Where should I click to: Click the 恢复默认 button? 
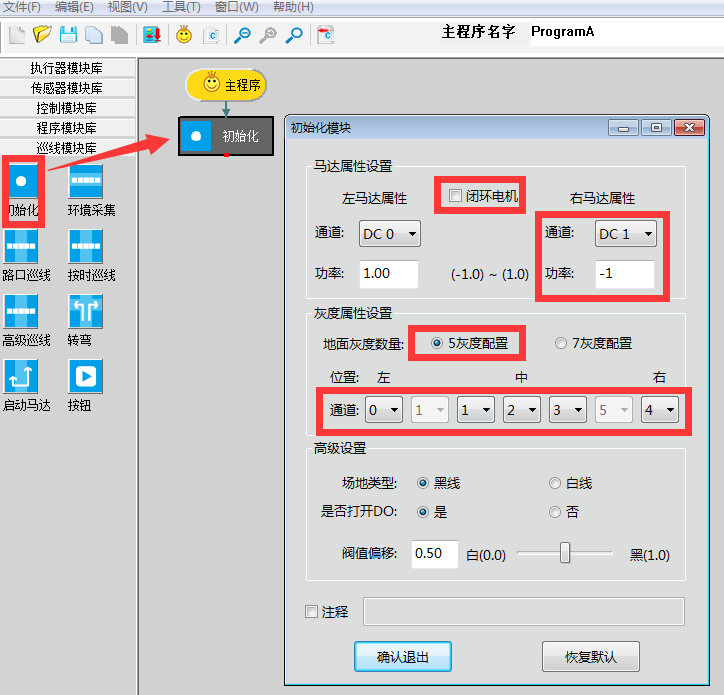(591, 657)
